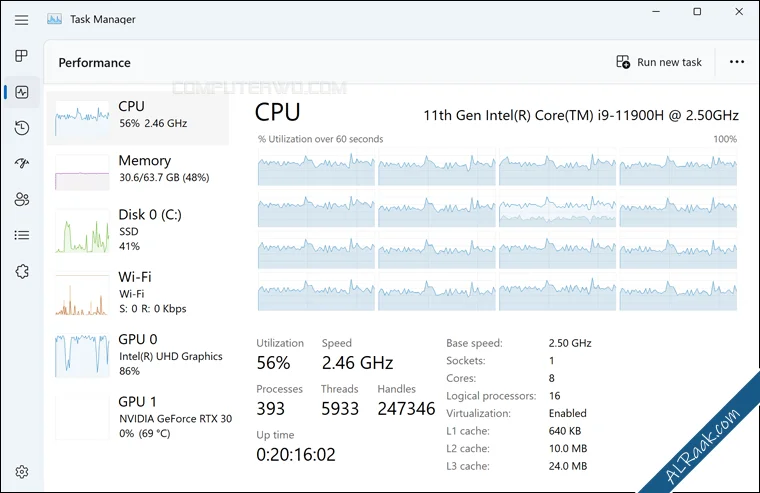This screenshot has width=760, height=493.
Task: Click the Memory mini graph thumbnail
Action: point(82,172)
